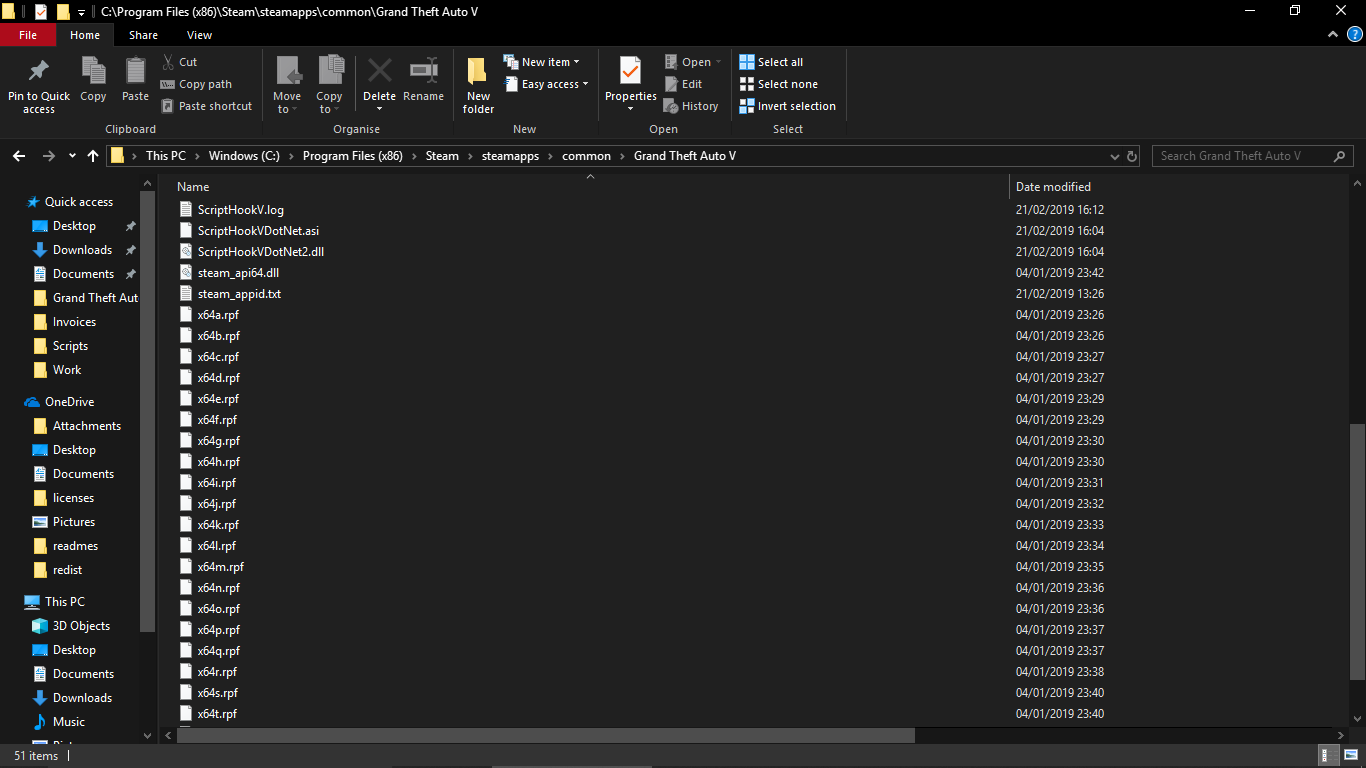
Task: Open Invoices in Quick access
Action: click(x=74, y=322)
